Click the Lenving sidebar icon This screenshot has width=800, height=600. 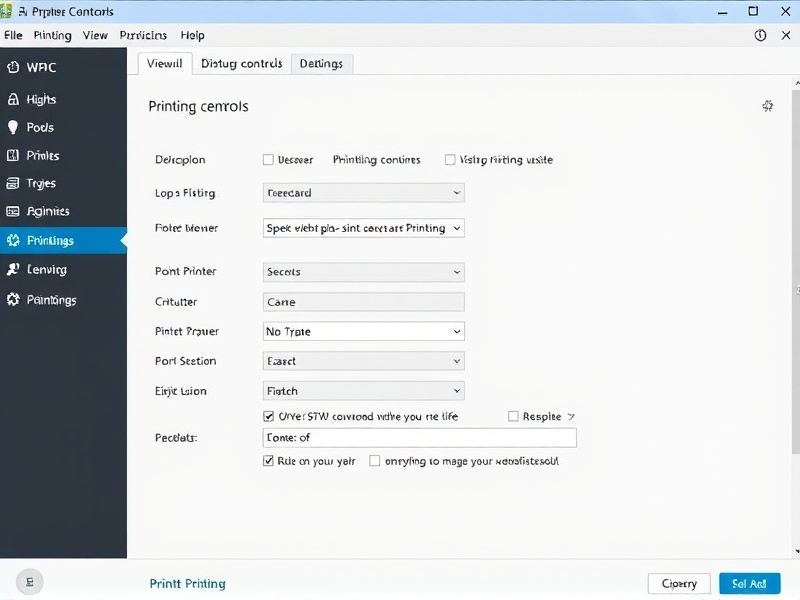(x=13, y=270)
